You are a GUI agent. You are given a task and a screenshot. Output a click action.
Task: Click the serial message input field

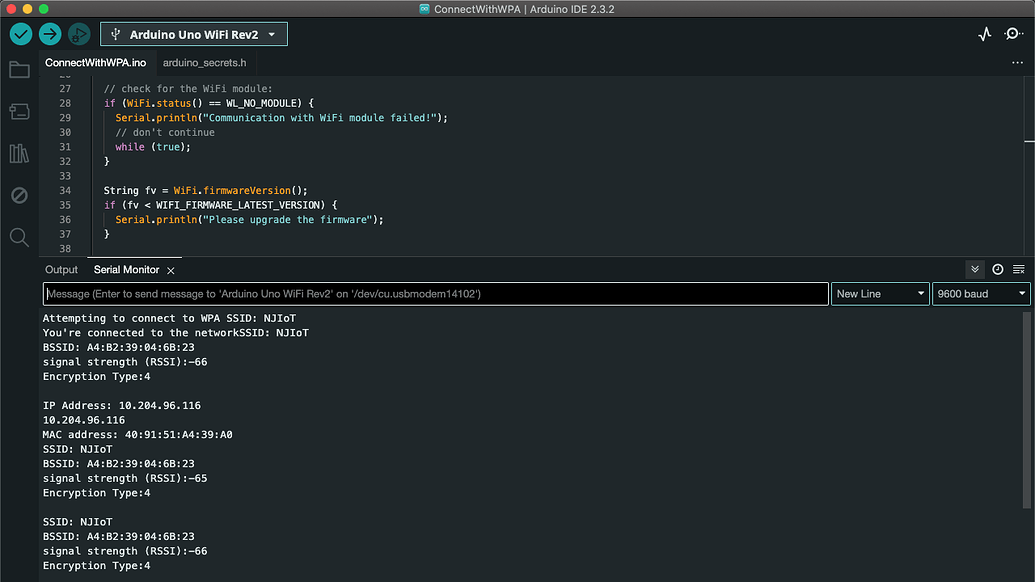[436, 294]
